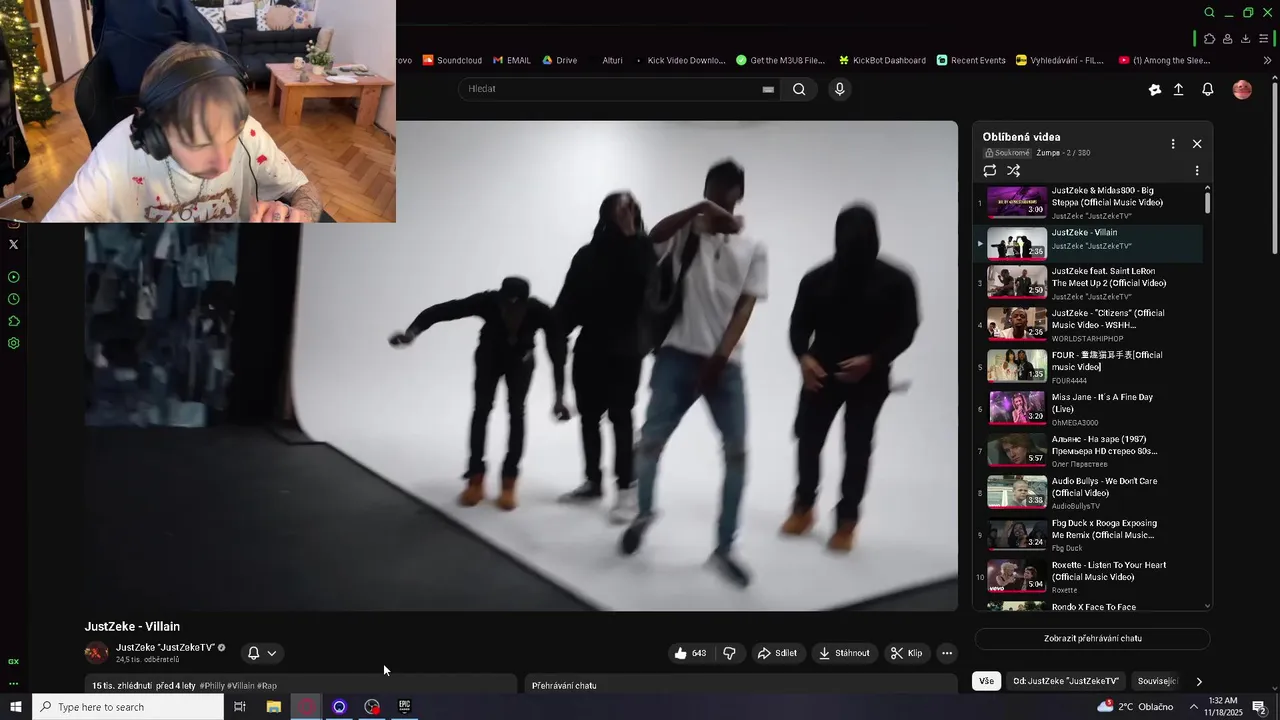
Task: Click the Stáhnout download button
Action: coord(844,653)
